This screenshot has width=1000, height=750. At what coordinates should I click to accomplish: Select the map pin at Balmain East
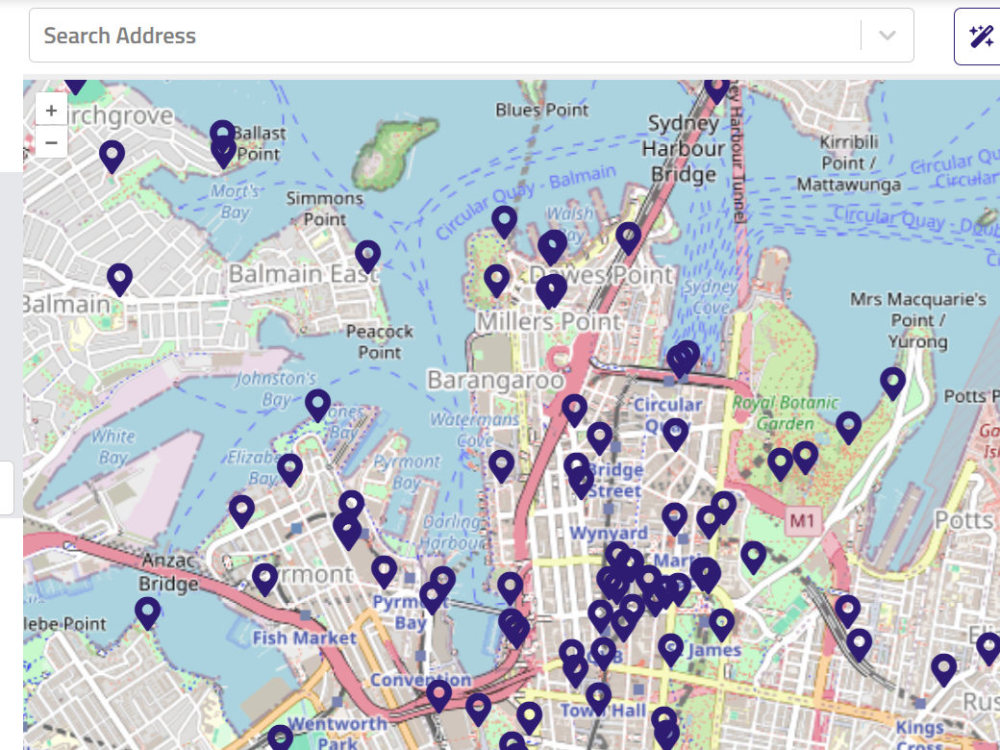[368, 256]
